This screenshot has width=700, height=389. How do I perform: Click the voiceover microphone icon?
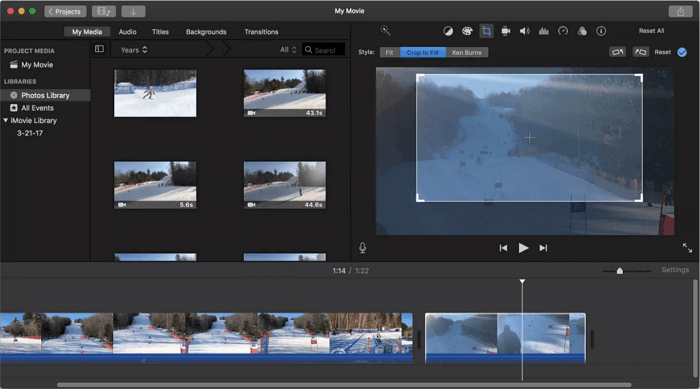pos(362,248)
